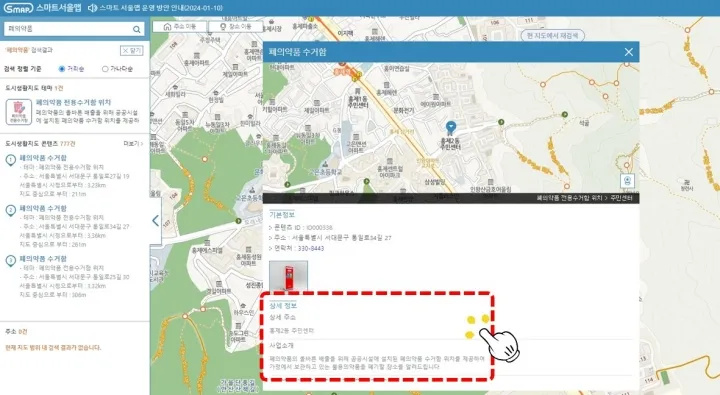Click the 주소 0건 heading
The image size is (720, 395).
point(16,331)
